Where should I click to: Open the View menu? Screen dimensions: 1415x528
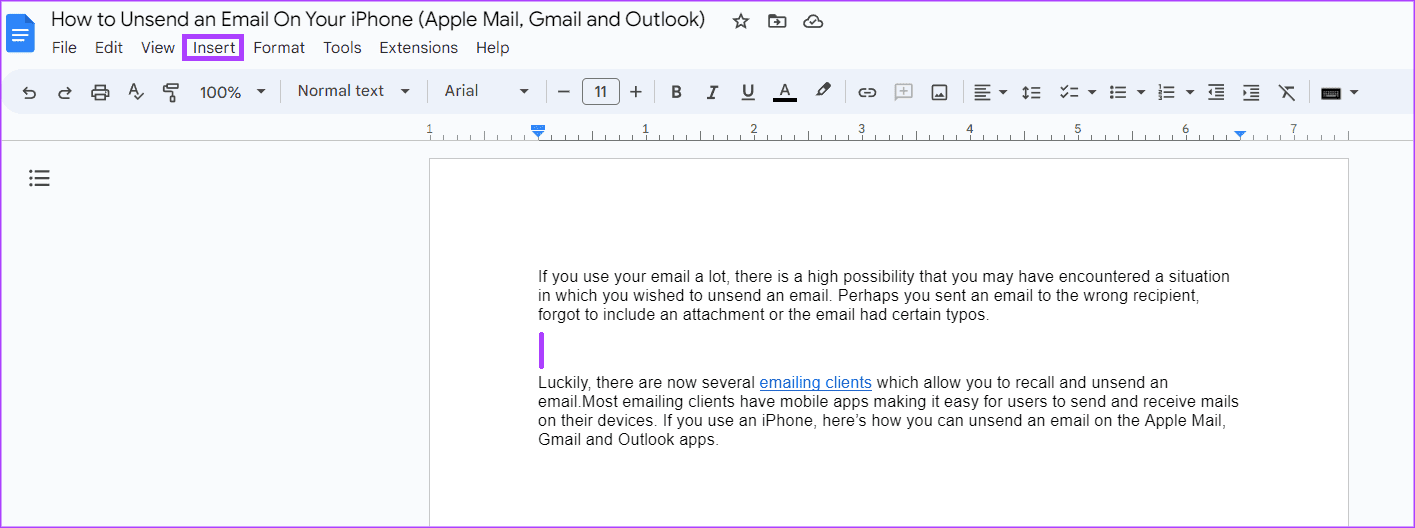(158, 48)
